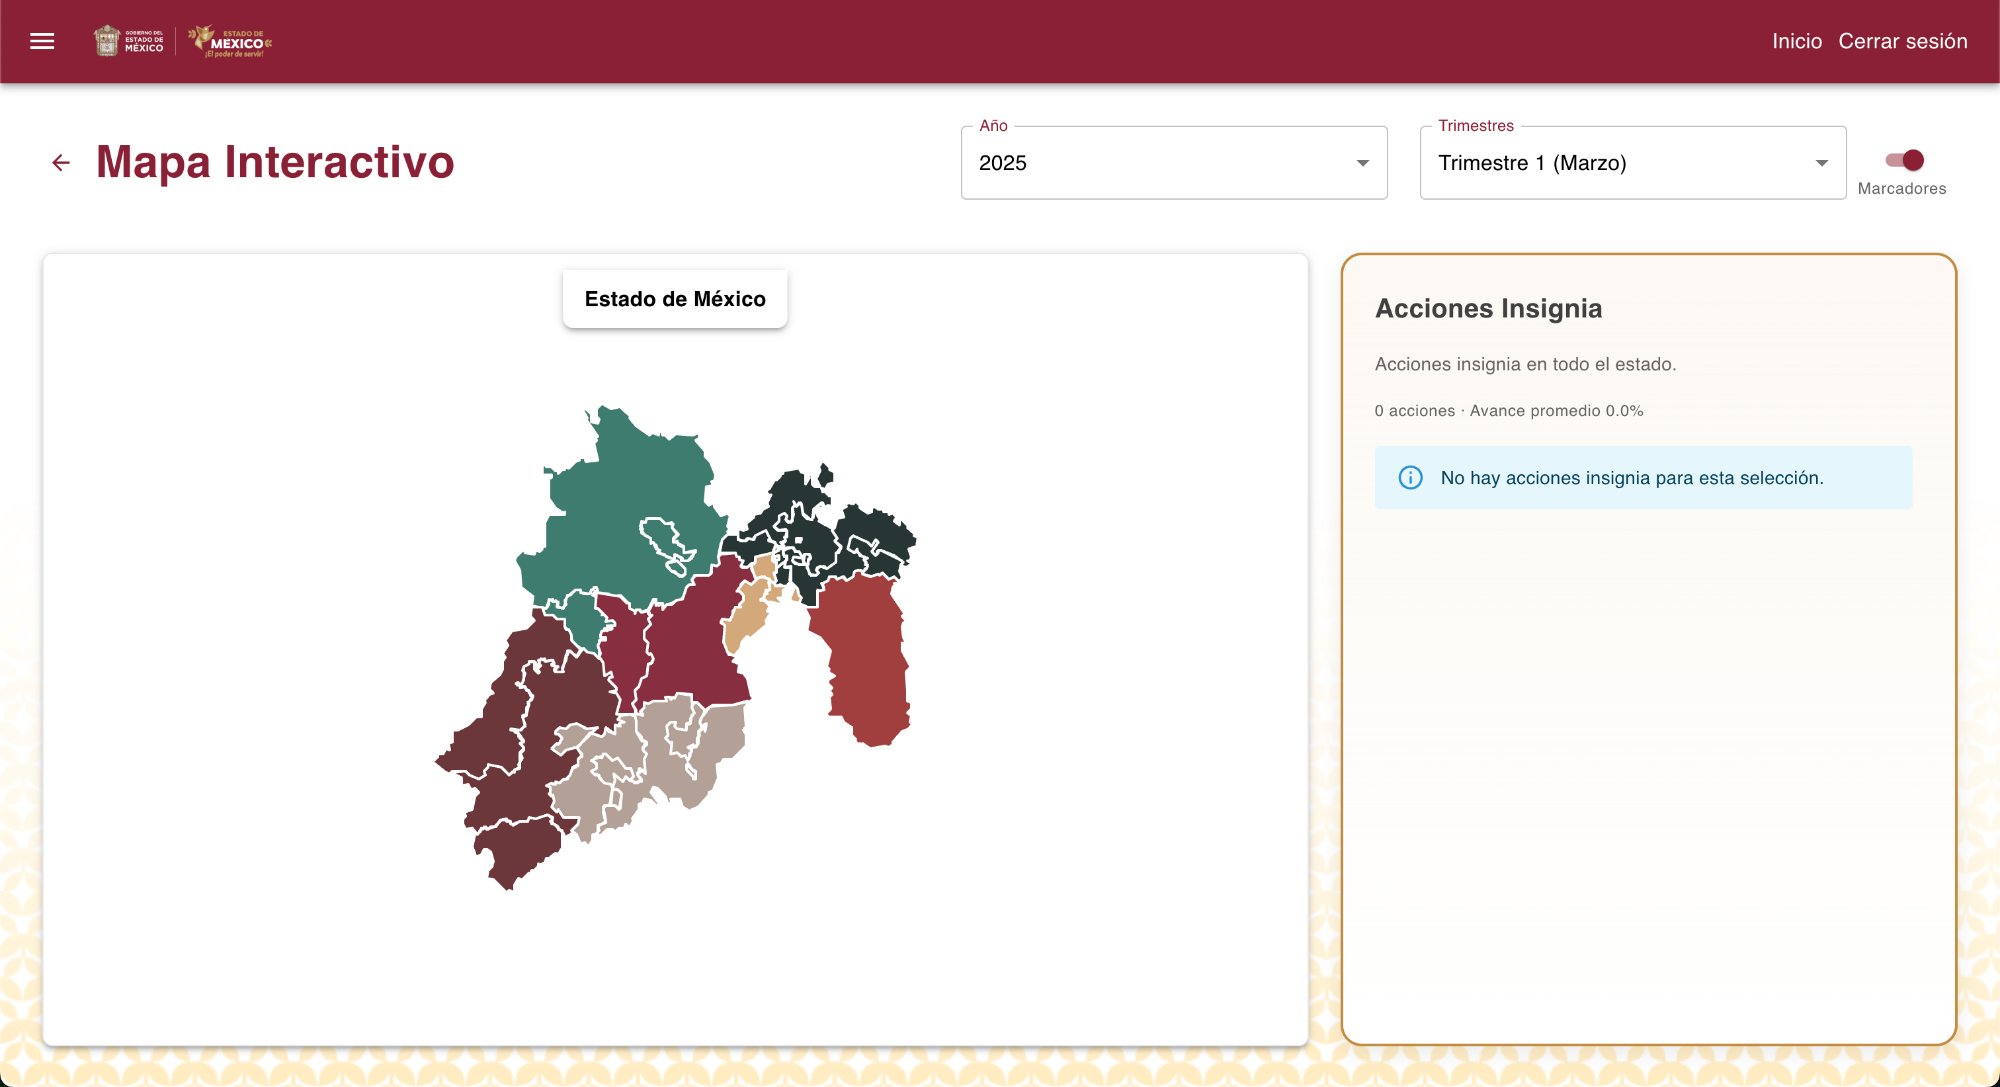2000x1087 pixels.
Task: Click the Estado de México slogan logo
Action: (231, 41)
